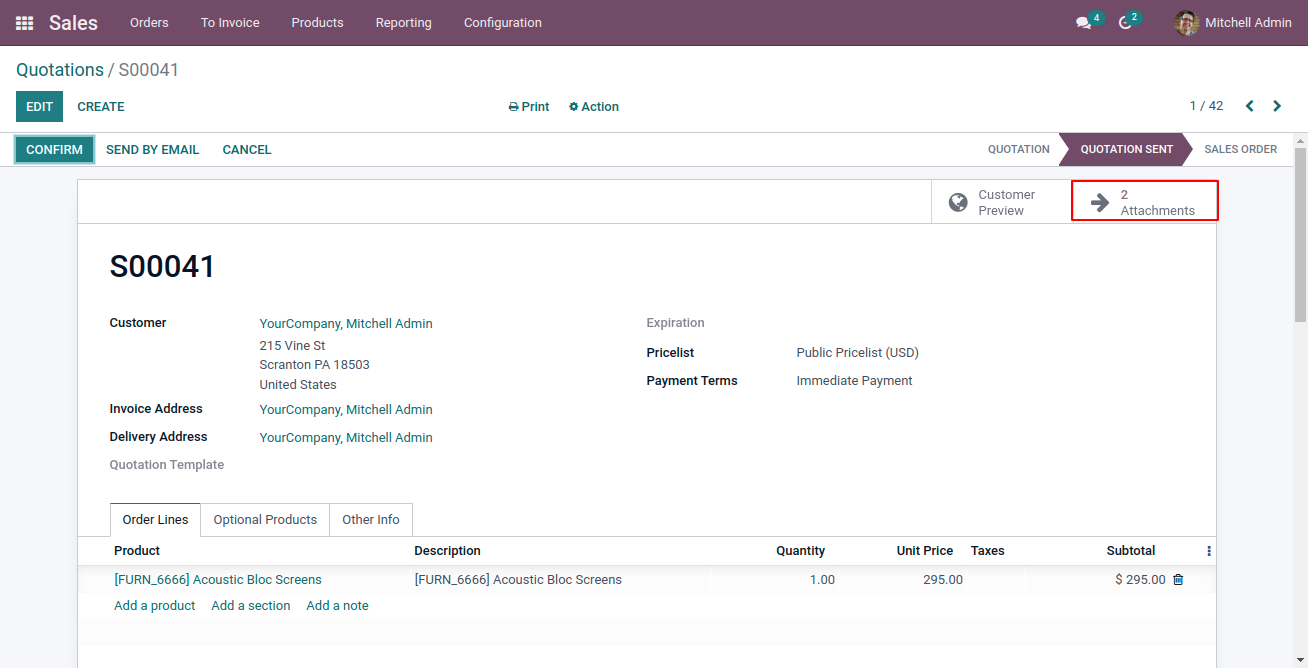Viewport: 1308px width, 668px height.
Task: Click the Quantity column header
Action: pyautogui.click(x=800, y=551)
